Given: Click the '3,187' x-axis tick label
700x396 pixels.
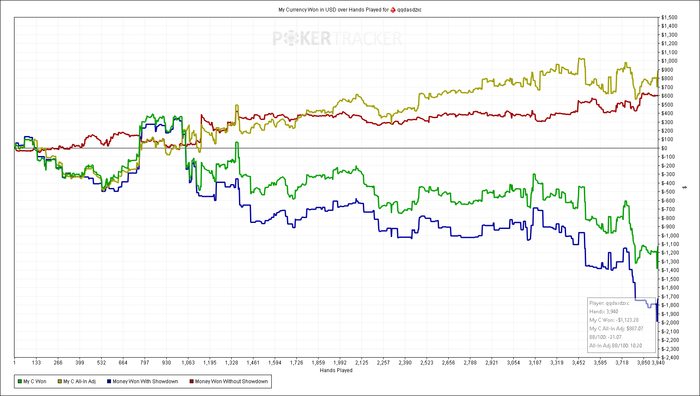Looking at the screenshot, I should pos(535,363).
